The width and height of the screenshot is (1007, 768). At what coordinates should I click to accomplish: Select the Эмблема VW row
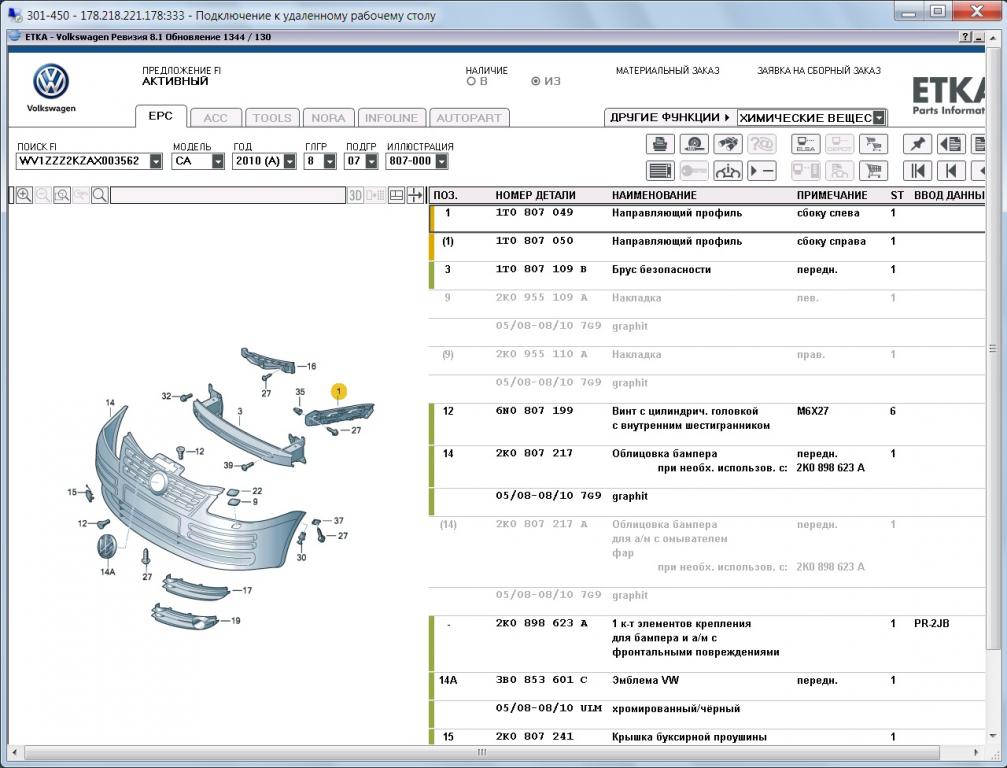click(x=706, y=686)
